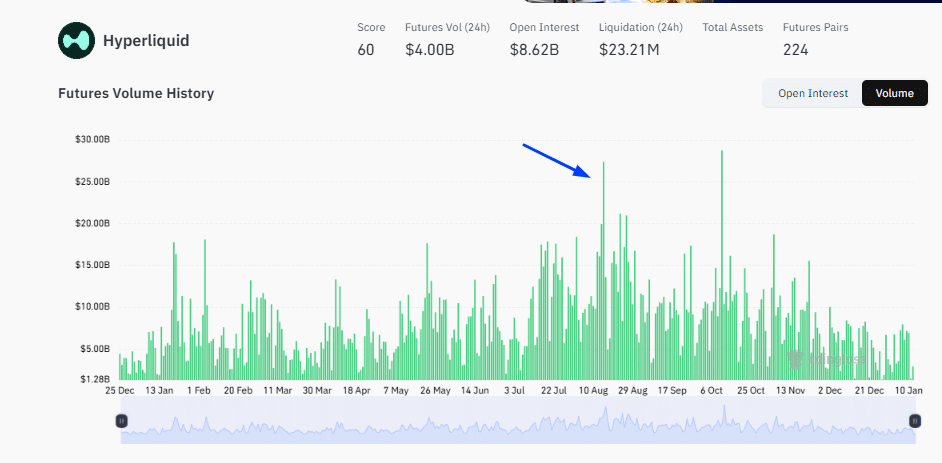This screenshot has height=463, width=942.
Task: Click the Hyperliquid exchange name
Action: (x=146, y=41)
